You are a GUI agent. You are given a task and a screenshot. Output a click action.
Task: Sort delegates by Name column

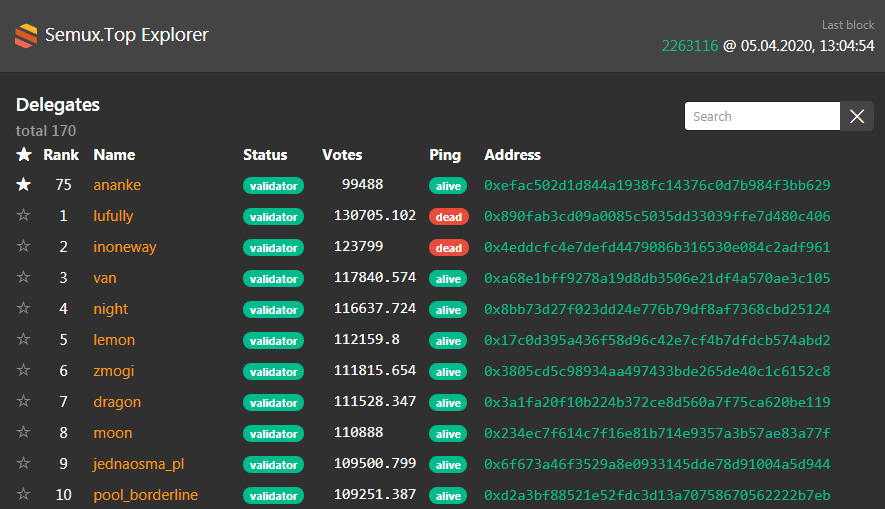[x=114, y=155]
